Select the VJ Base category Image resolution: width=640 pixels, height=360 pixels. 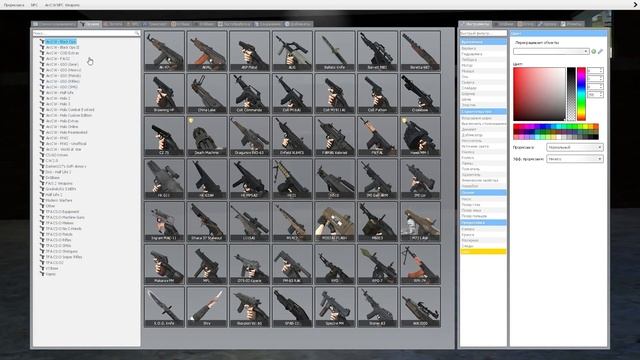pos(52,269)
